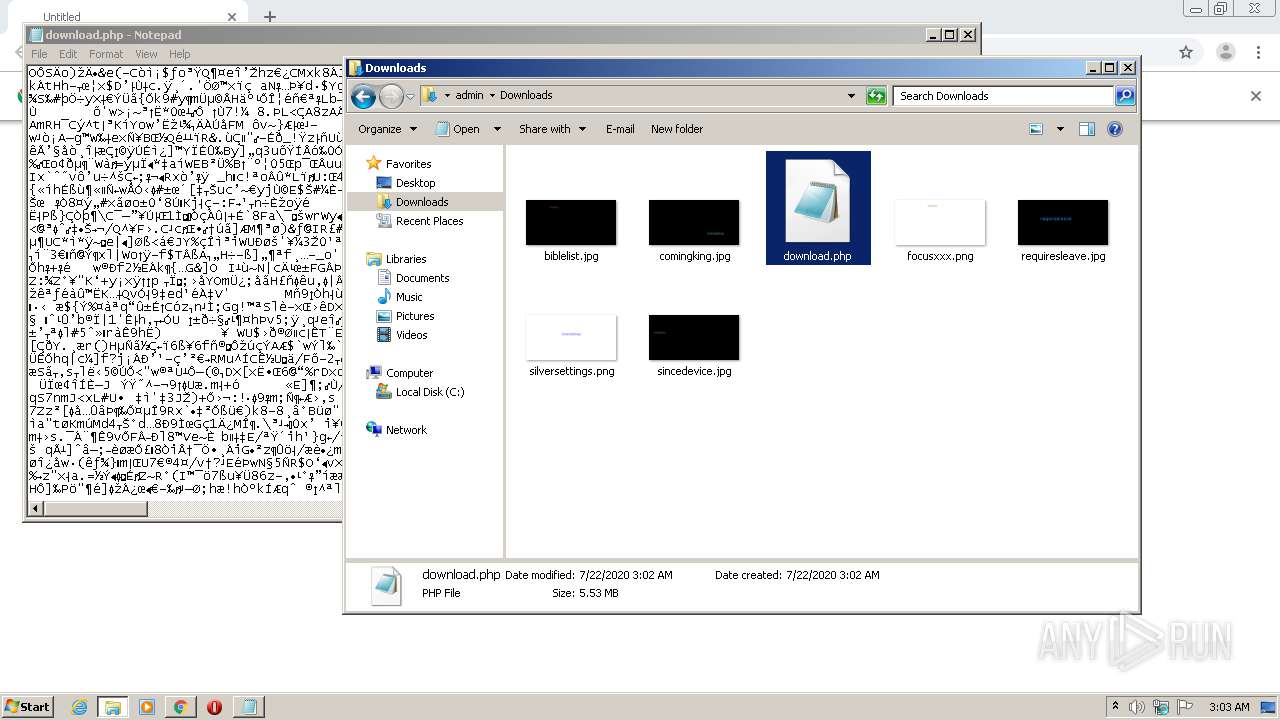The image size is (1280, 720).
Task: Click the search magnifier icon
Action: pos(1125,96)
